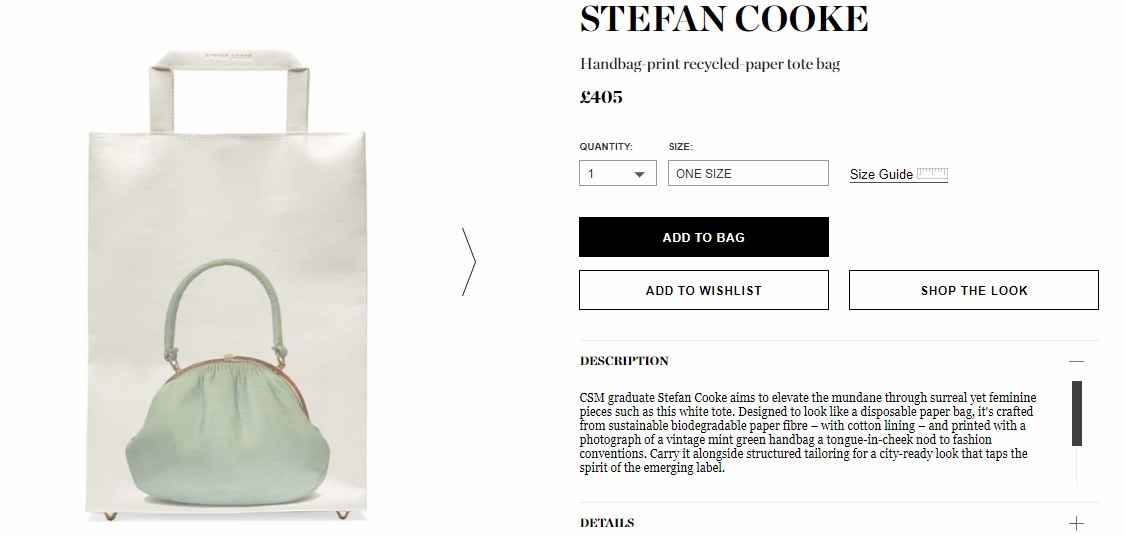1124x535 pixels.
Task: Show the next product image with the arrow
Action: [x=469, y=262]
